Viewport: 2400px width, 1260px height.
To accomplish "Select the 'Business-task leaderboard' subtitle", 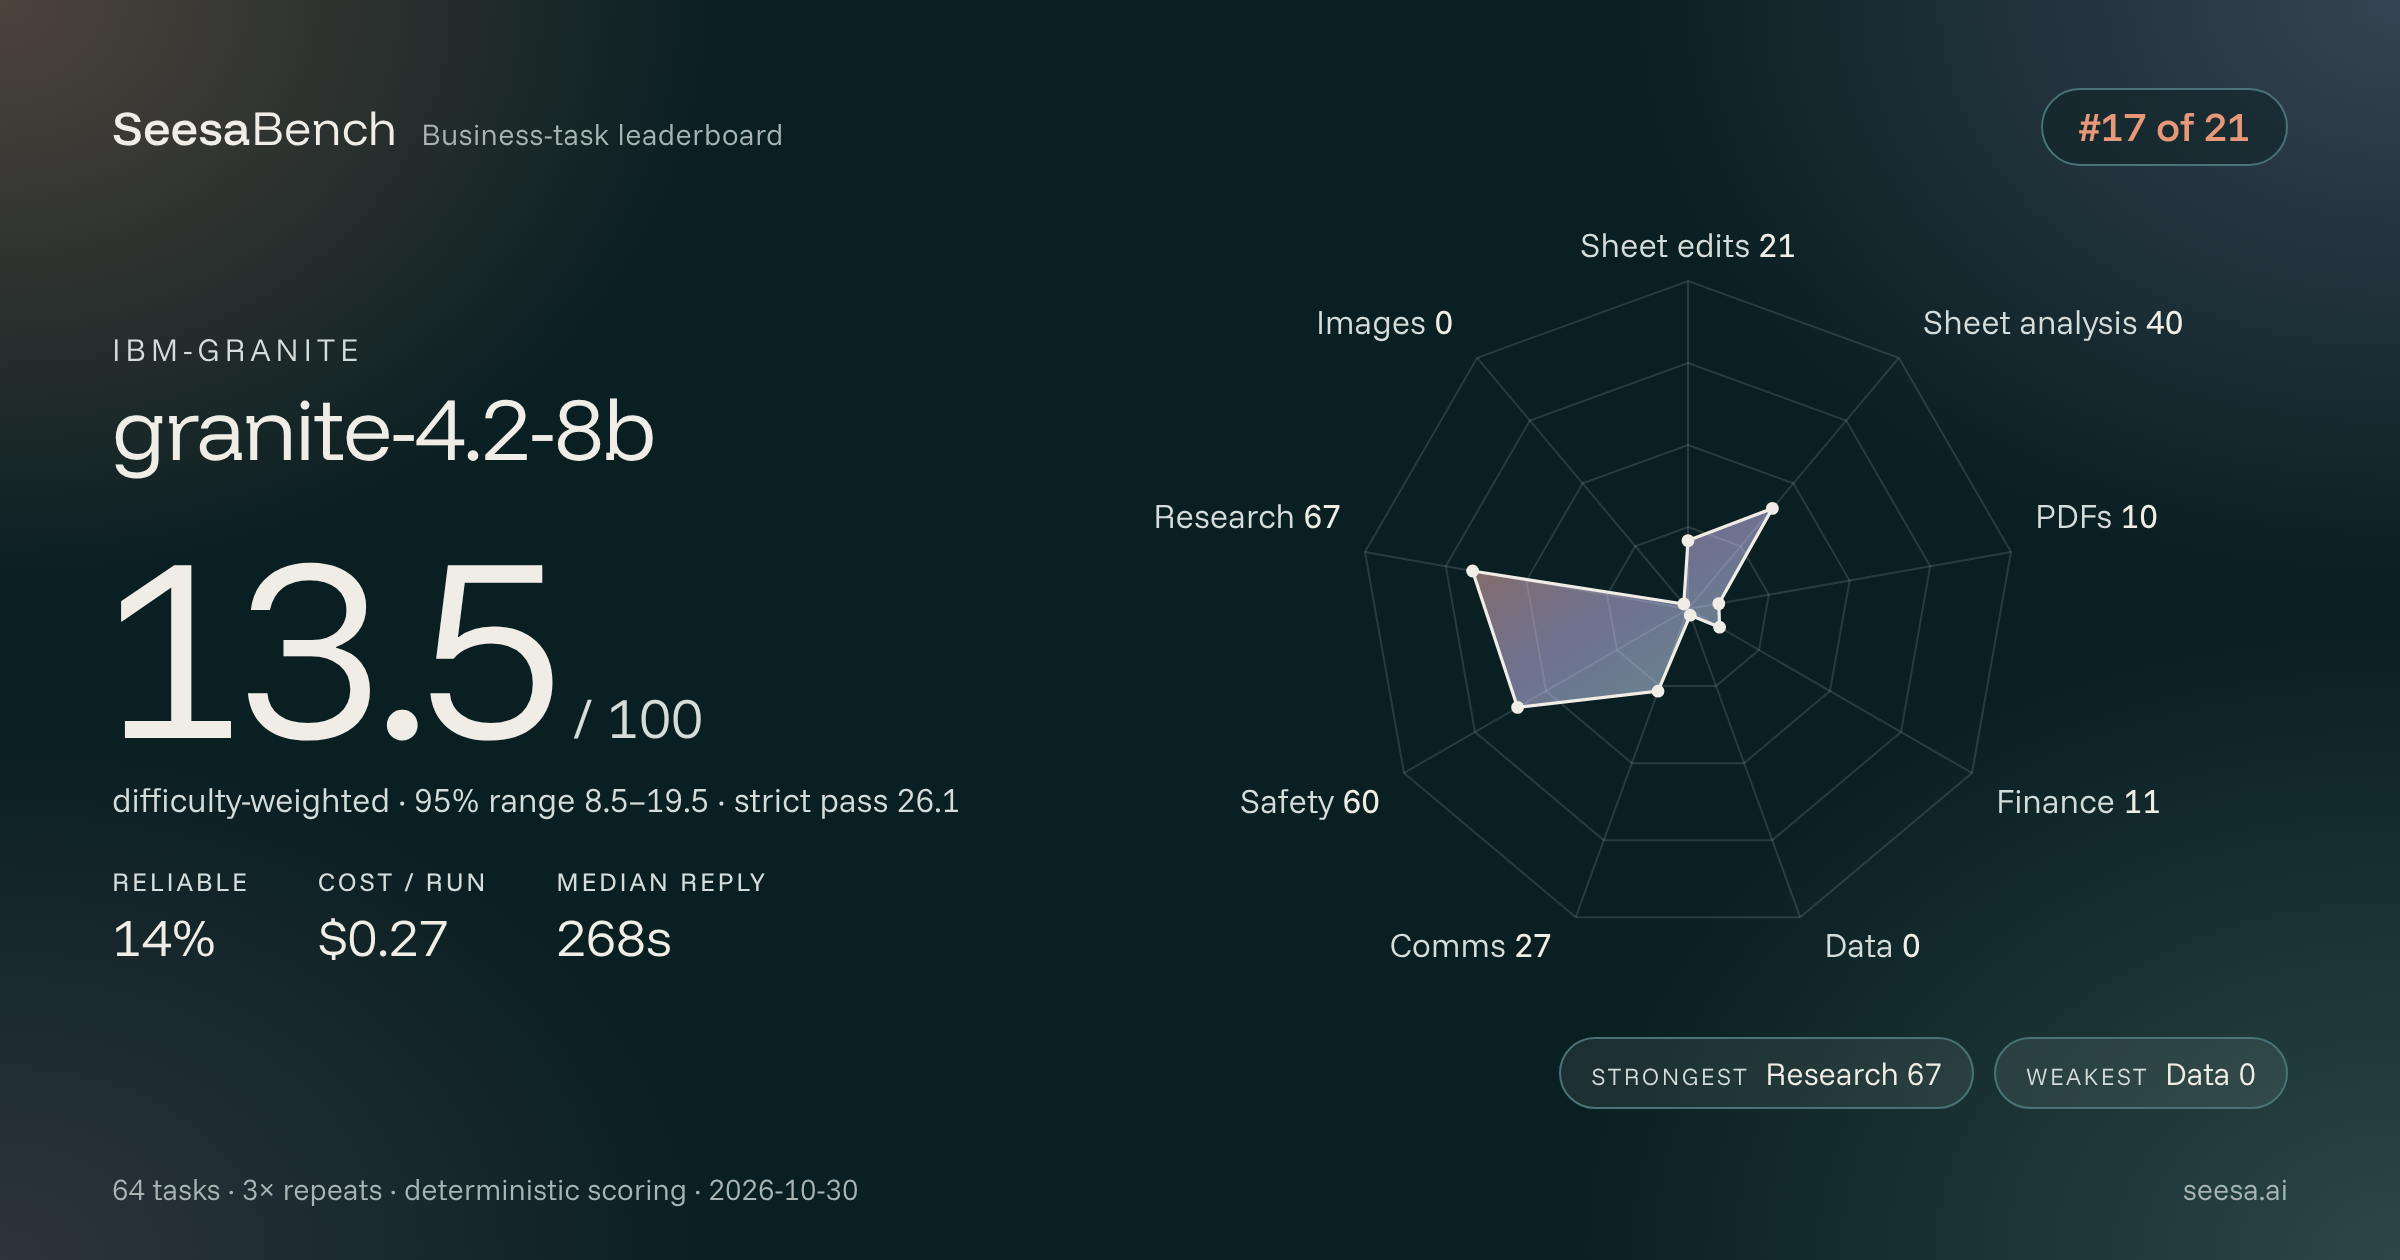I will pyautogui.click(x=602, y=135).
